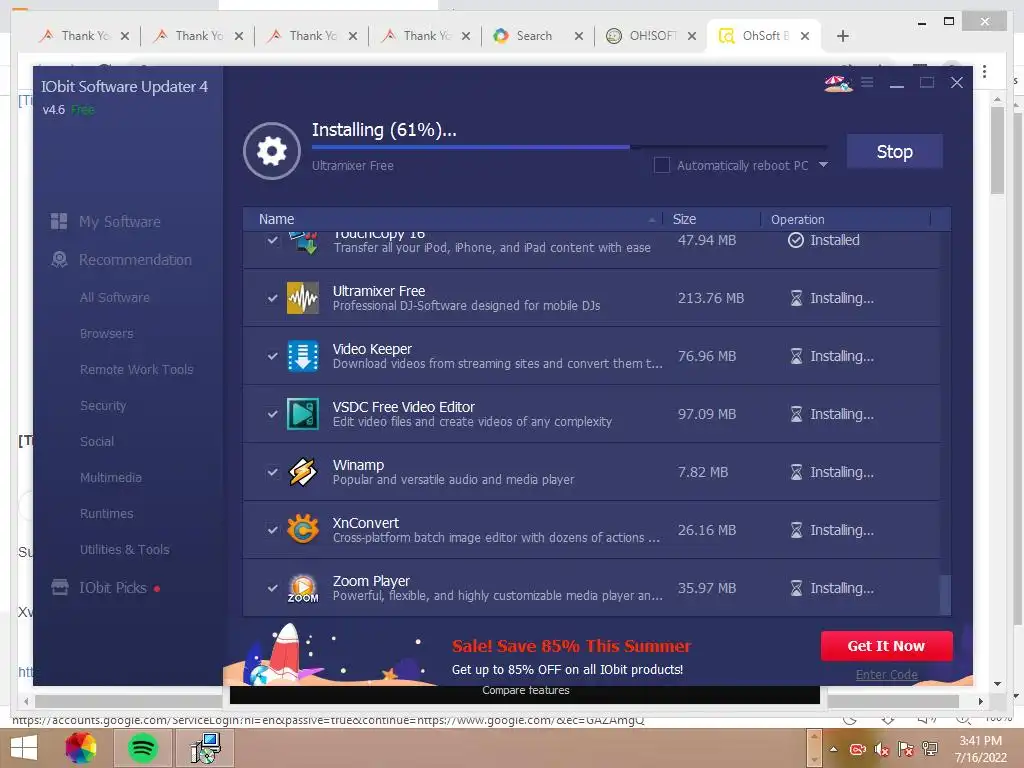1024x768 pixels.
Task: Click the Recommendation badge icon
Action: 59,259
